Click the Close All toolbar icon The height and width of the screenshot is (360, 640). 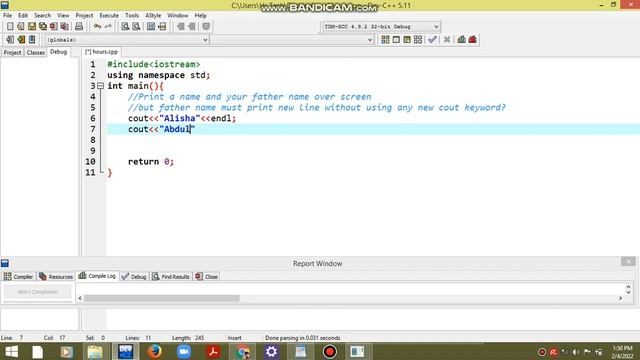64,27
